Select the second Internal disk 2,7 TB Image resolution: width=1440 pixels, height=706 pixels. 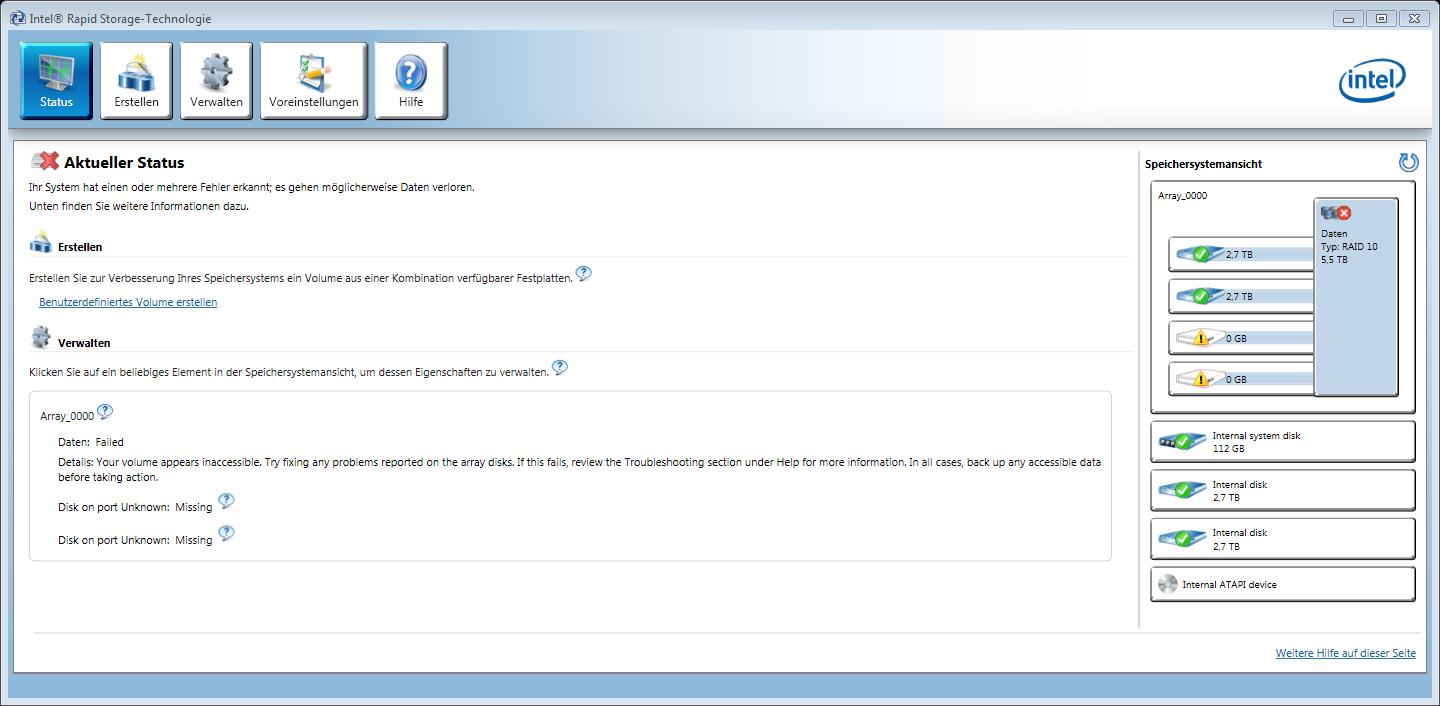point(1283,539)
